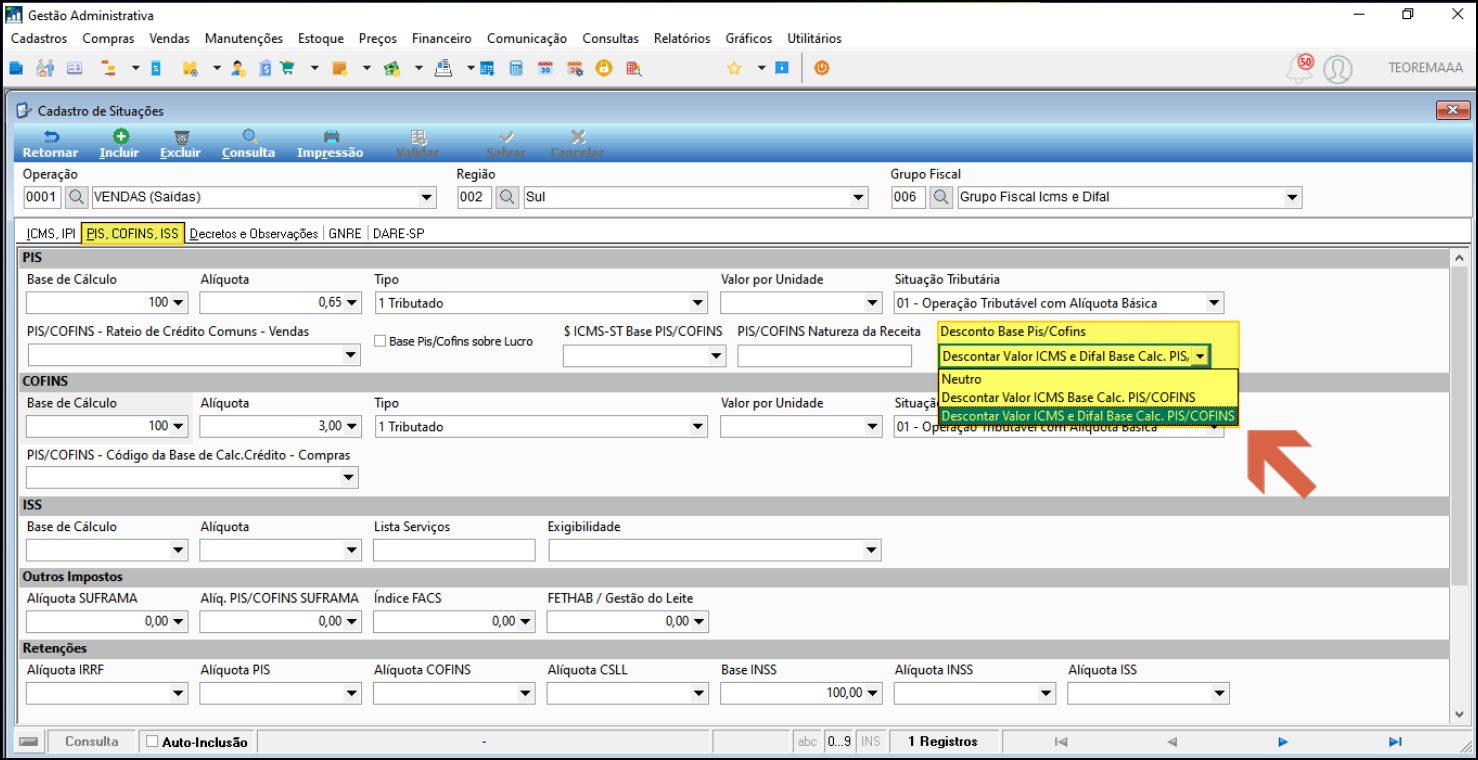Image resolution: width=1478 pixels, height=760 pixels.
Task: Select 'Neutro' option in dropdown list
Action: 1088,379
